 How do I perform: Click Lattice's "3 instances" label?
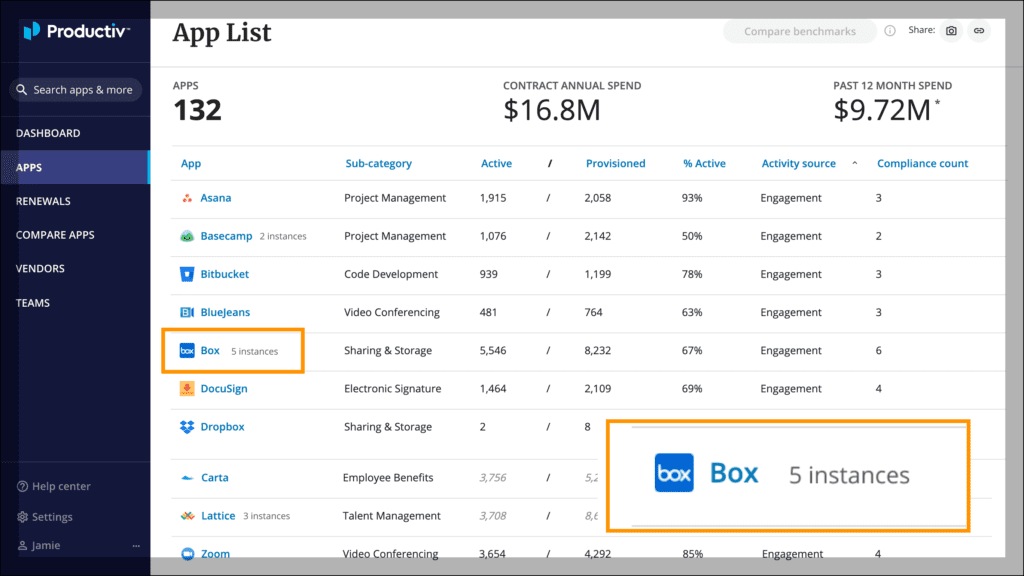coord(266,516)
